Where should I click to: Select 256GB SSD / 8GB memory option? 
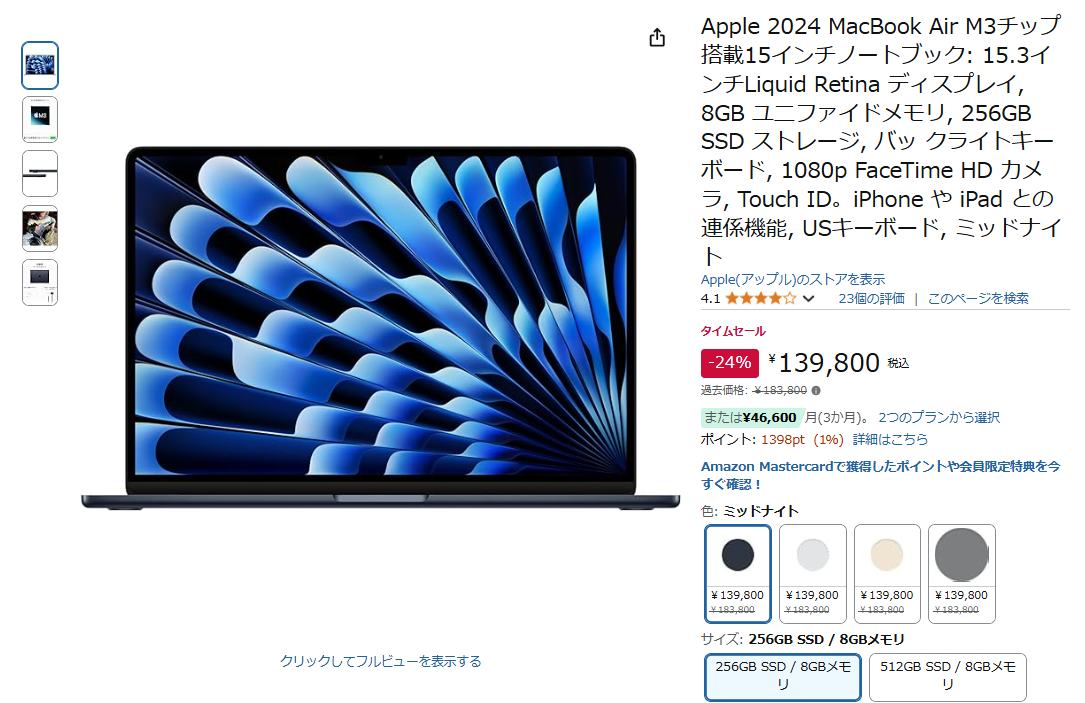(x=783, y=677)
